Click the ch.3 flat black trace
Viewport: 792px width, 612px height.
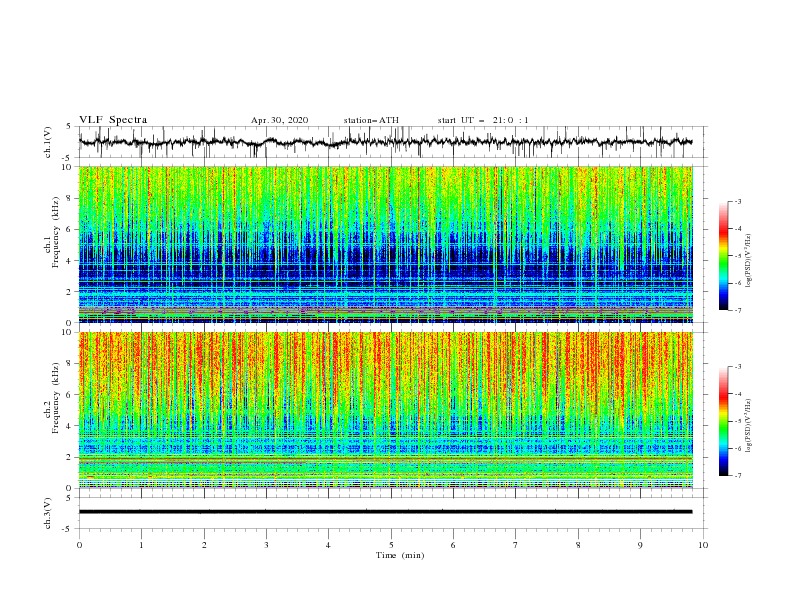[385, 512]
